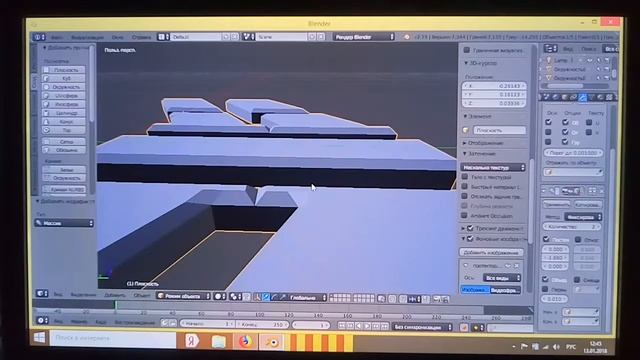Screen dimensions: 640x360
Task: Add new screen layout next to Default
Action: 226,37
